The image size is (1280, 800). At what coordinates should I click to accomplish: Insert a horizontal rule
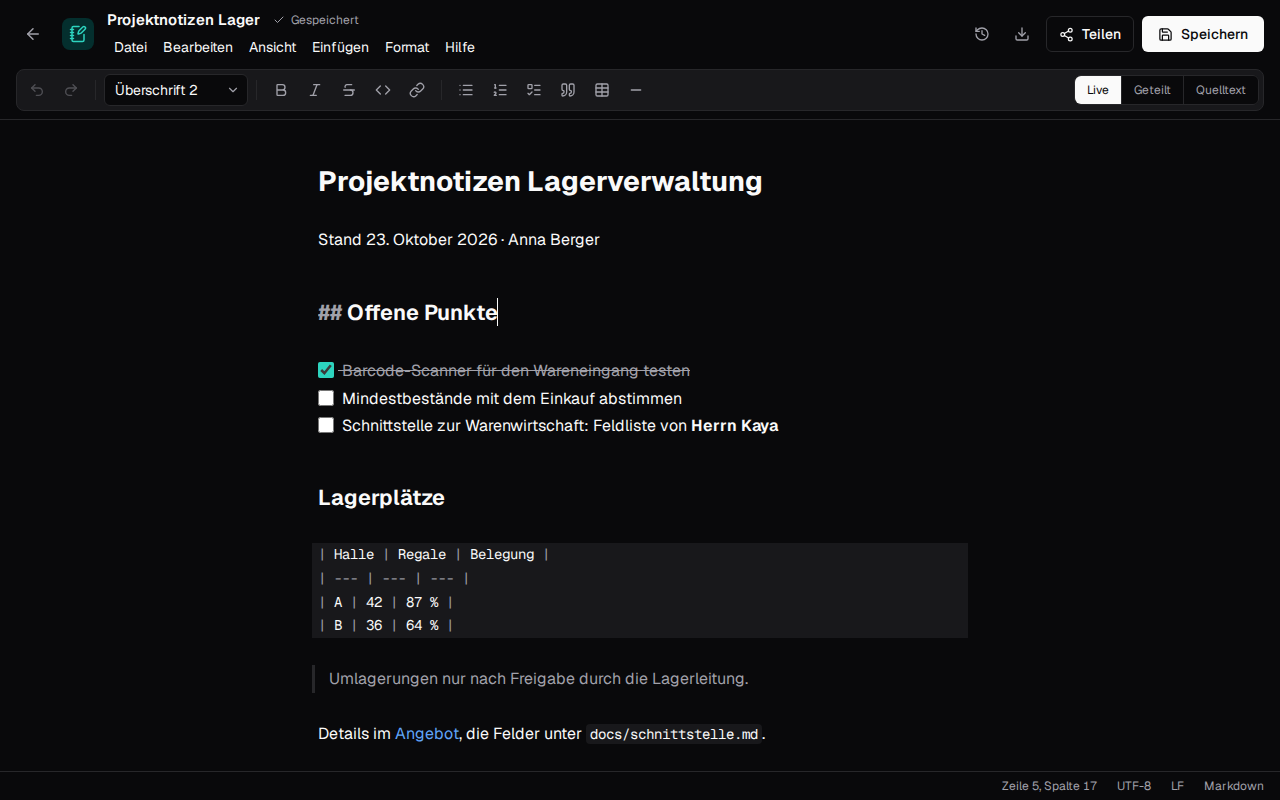[636, 90]
